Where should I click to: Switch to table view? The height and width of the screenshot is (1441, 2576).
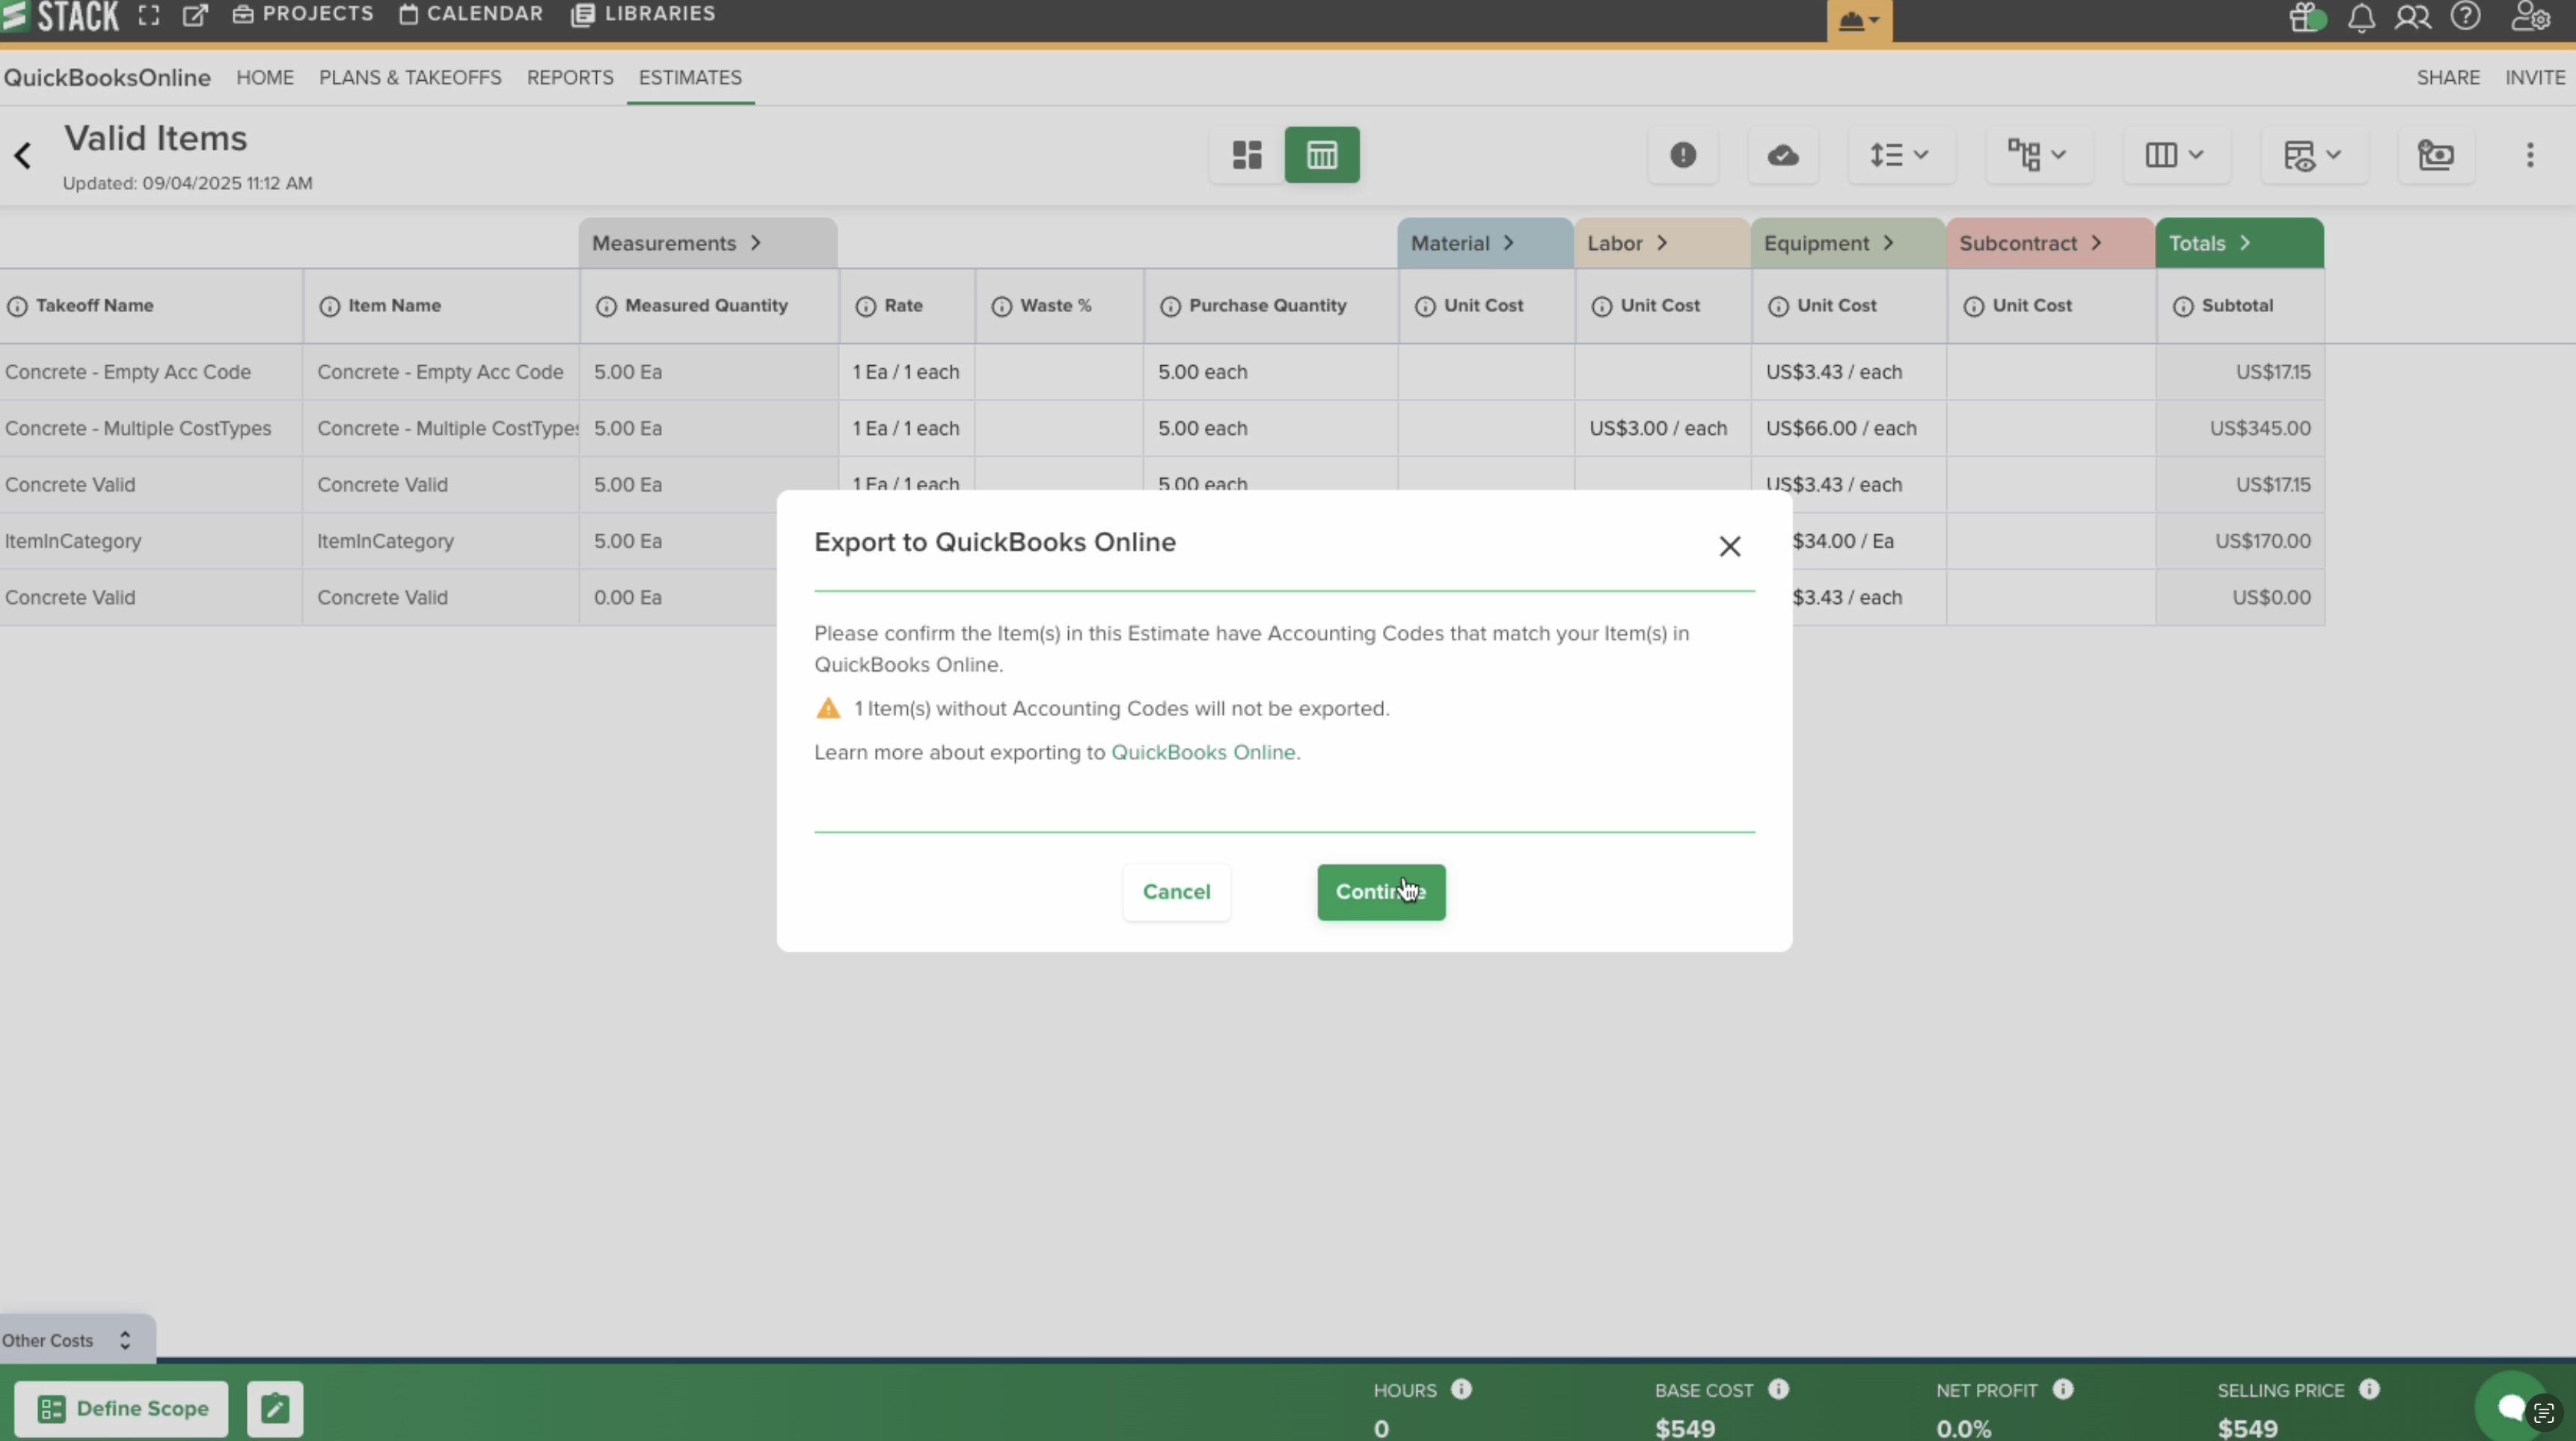1322,155
